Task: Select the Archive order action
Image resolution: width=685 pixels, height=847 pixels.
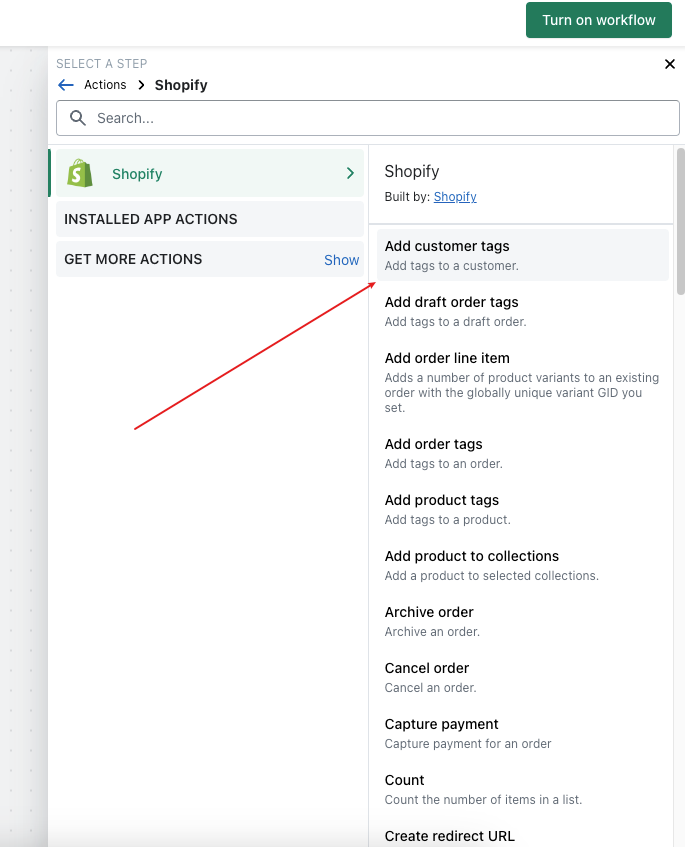Action: (x=522, y=621)
